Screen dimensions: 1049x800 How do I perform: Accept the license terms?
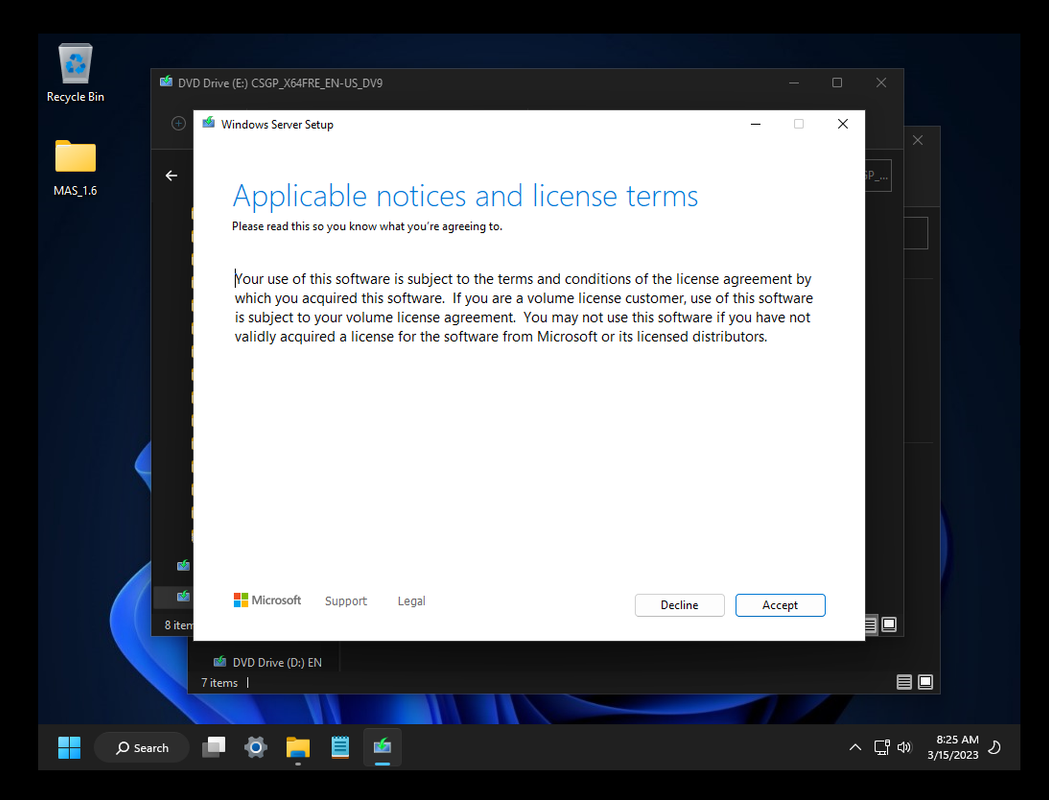pyautogui.click(x=780, y=605)
